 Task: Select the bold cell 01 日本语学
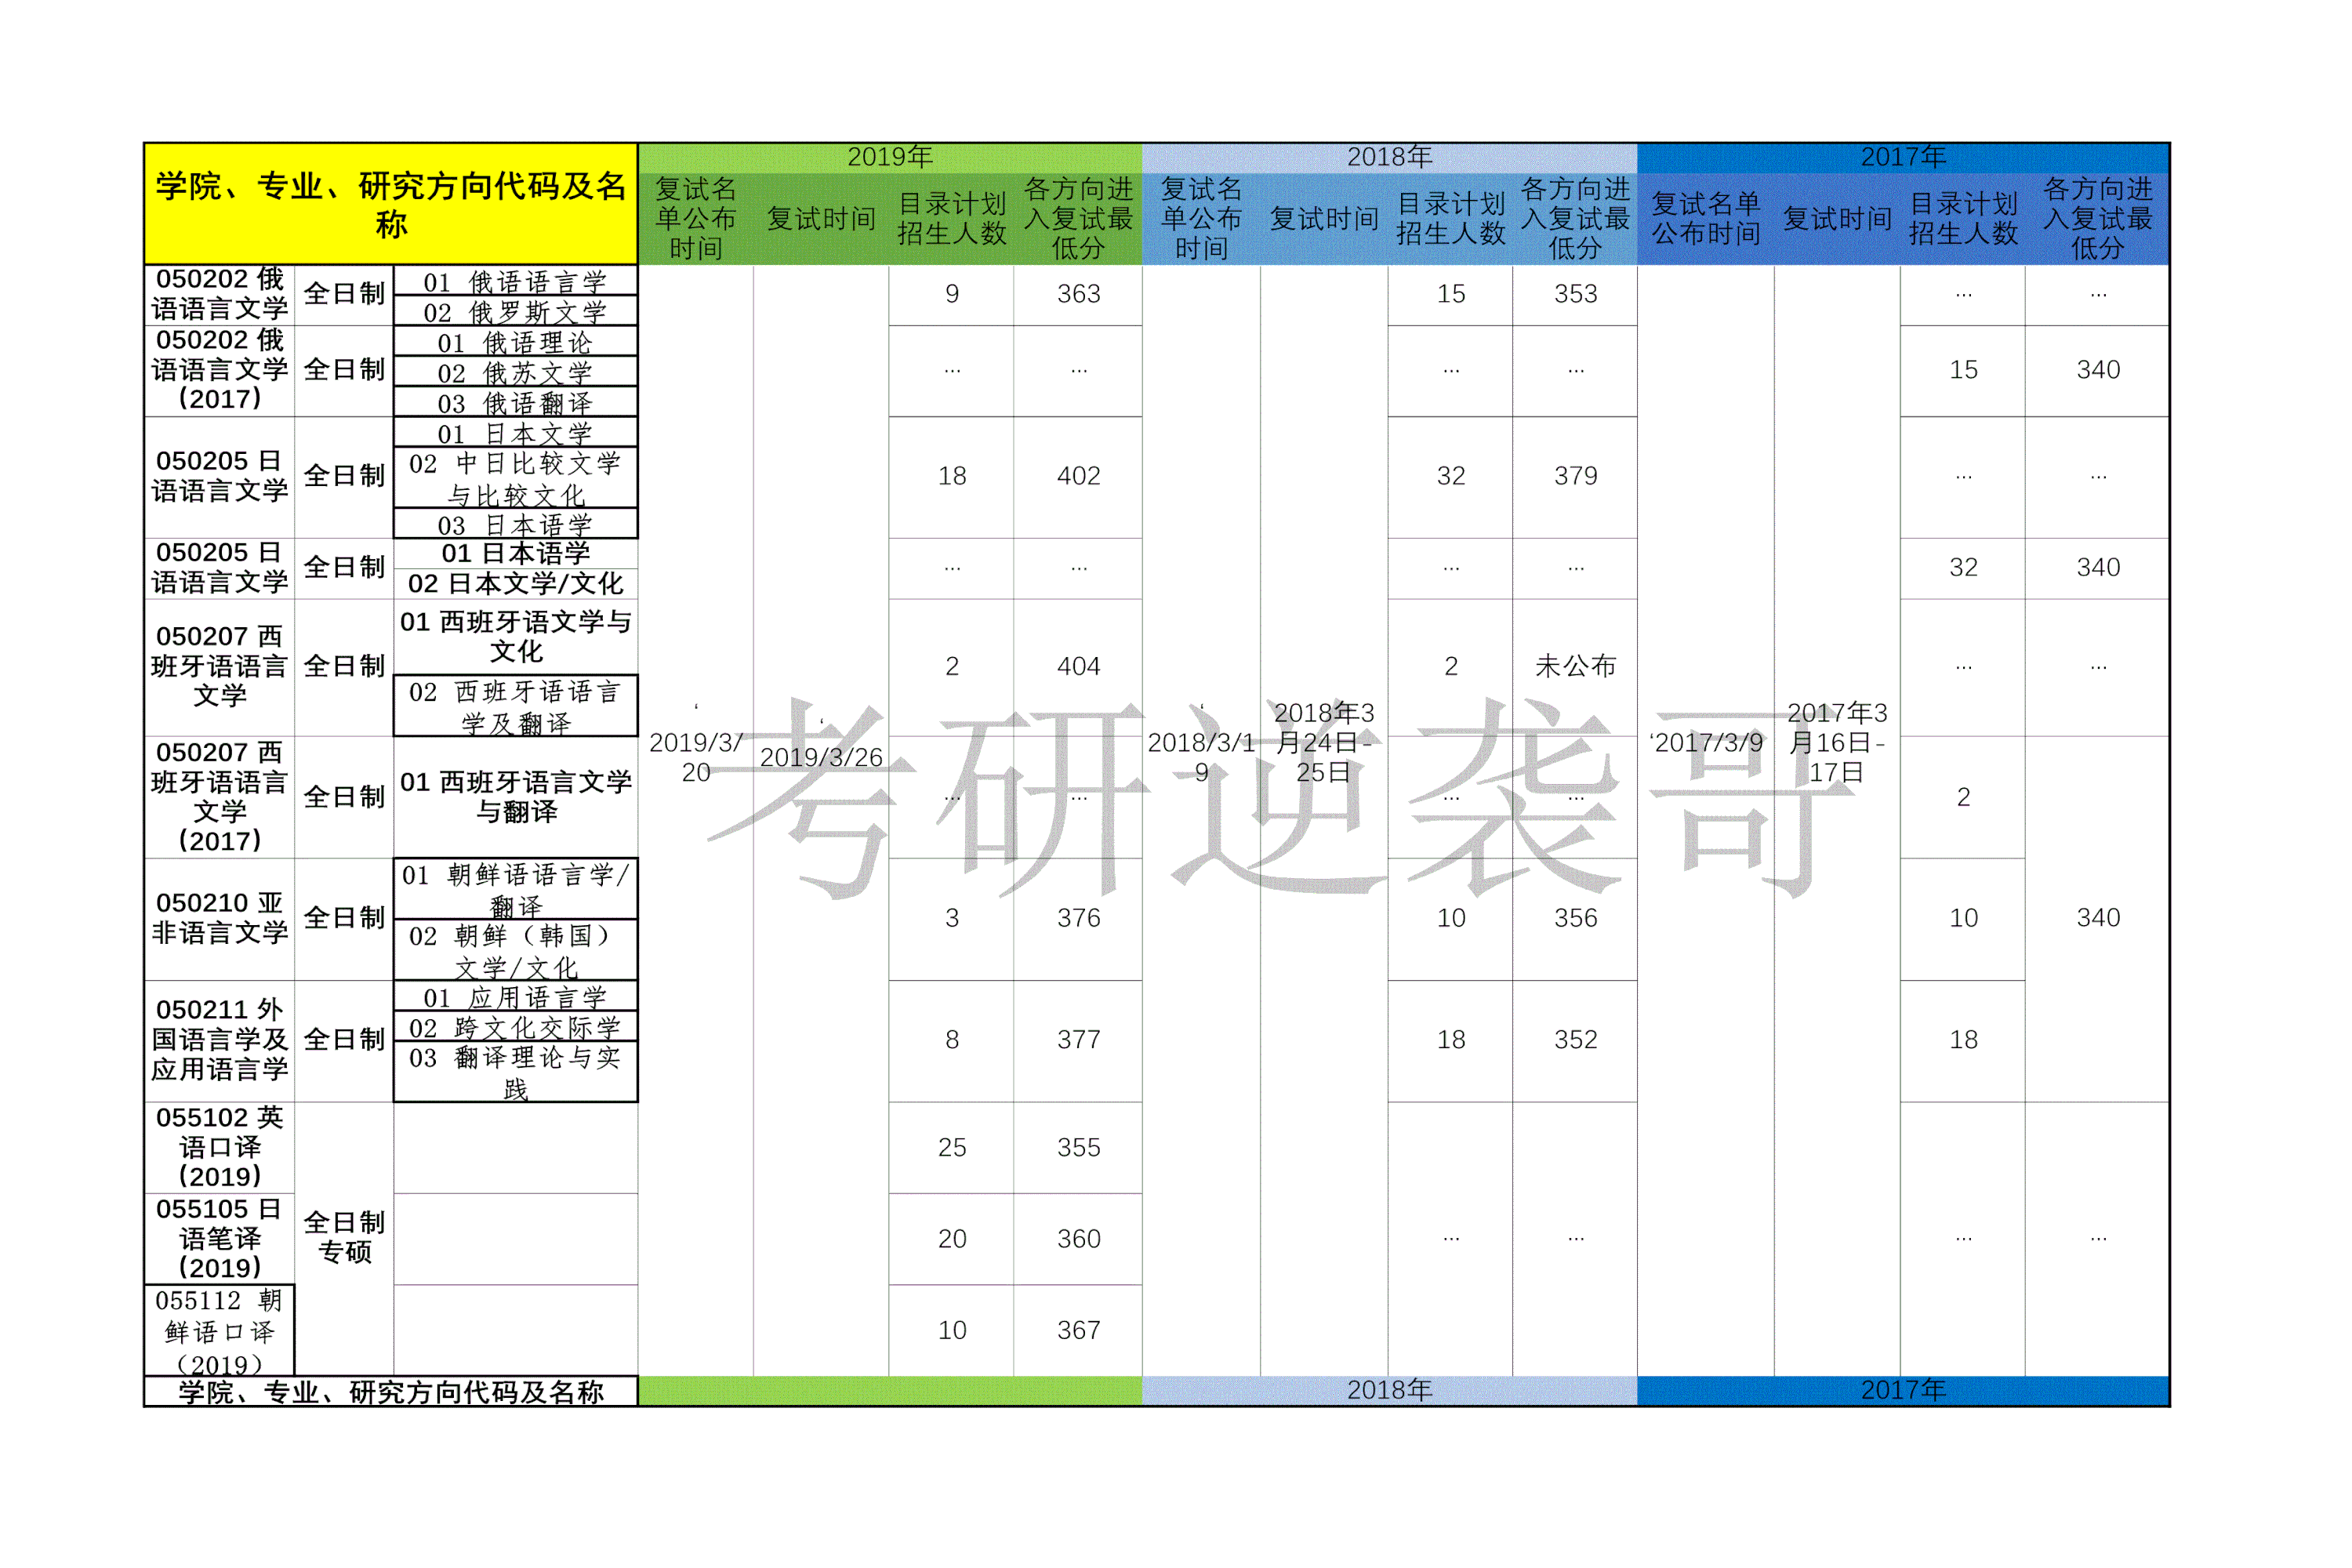[x=516, y=553]
